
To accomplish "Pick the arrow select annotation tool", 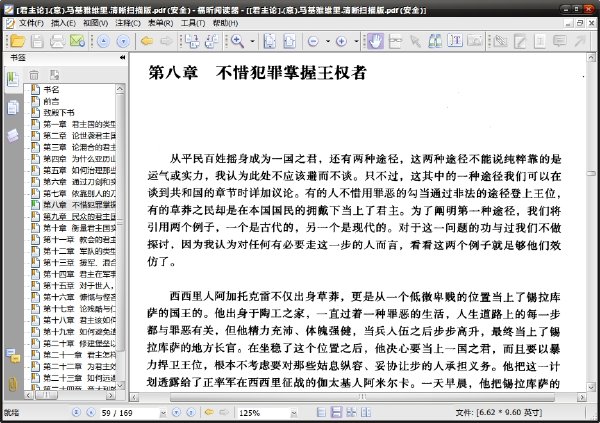I will pos(415,41).
